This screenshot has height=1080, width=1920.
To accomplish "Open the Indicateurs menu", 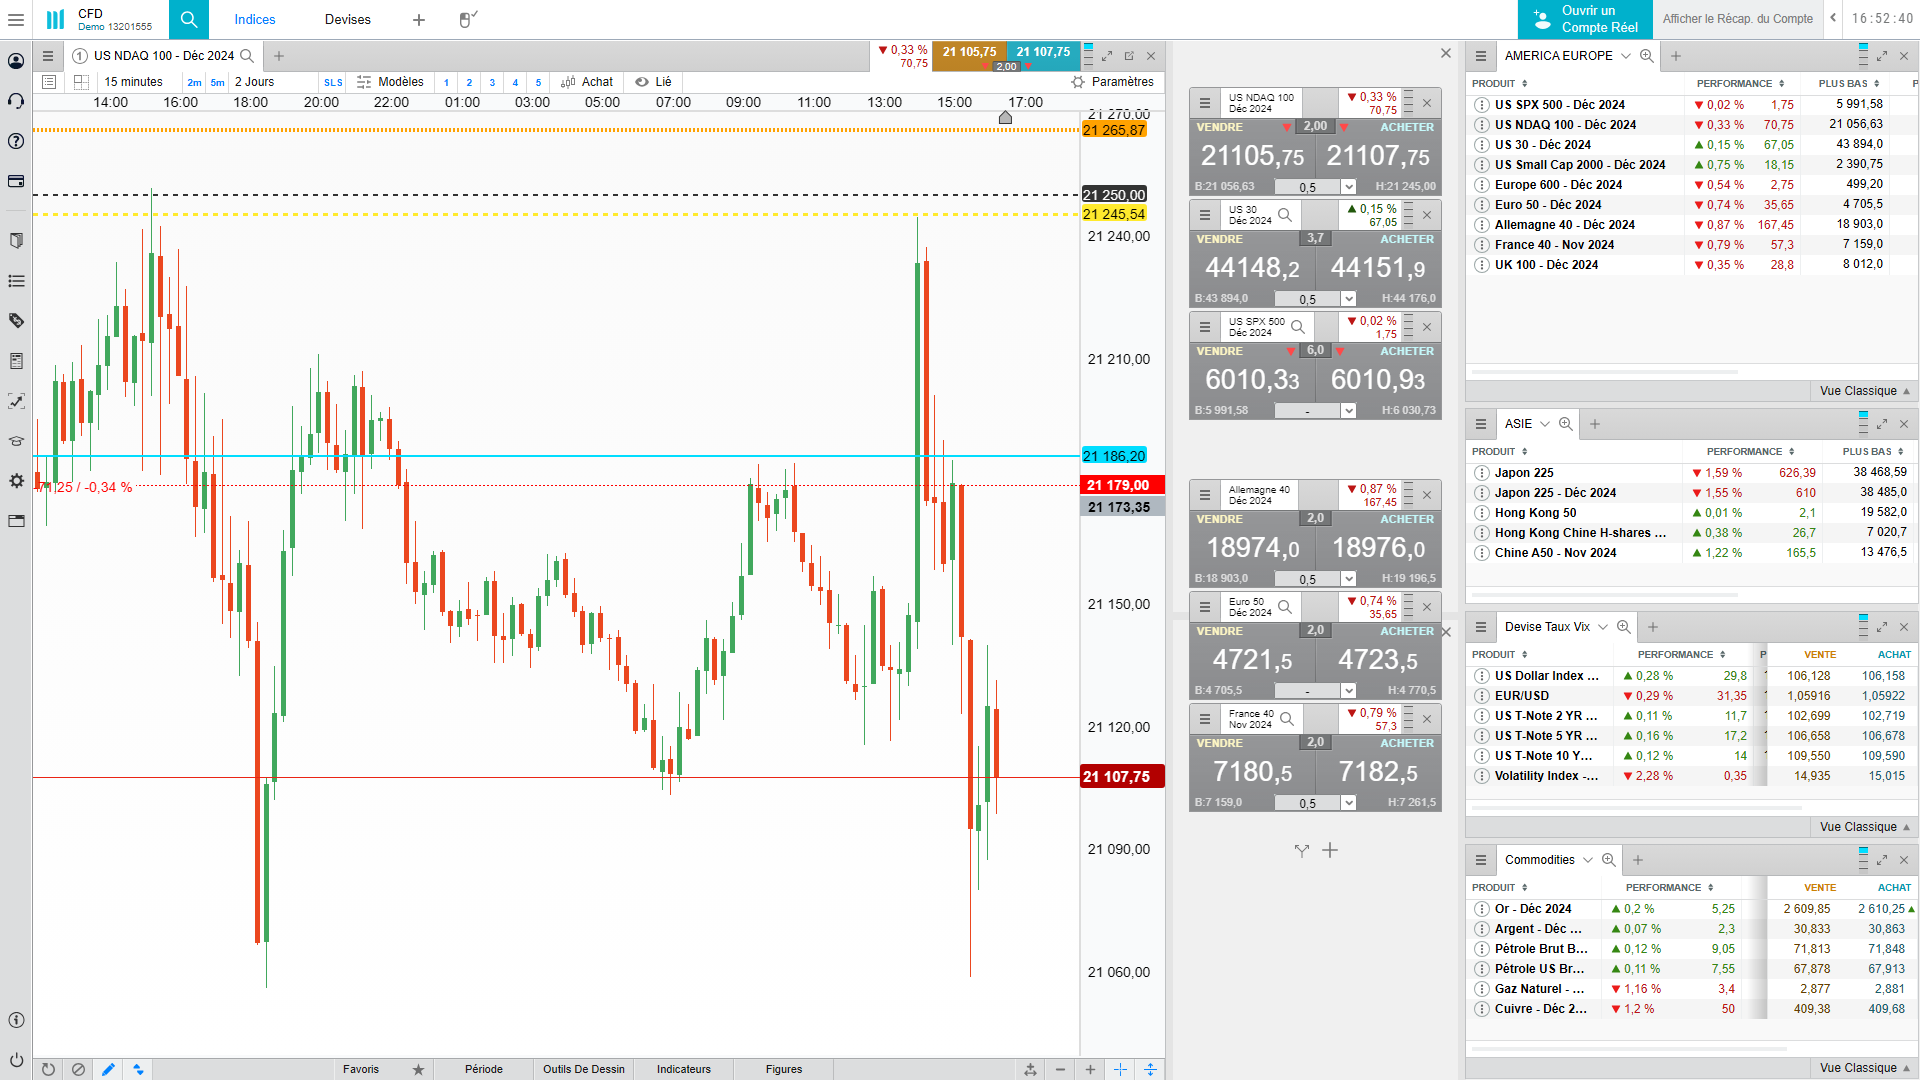I will pos(683,1069).
